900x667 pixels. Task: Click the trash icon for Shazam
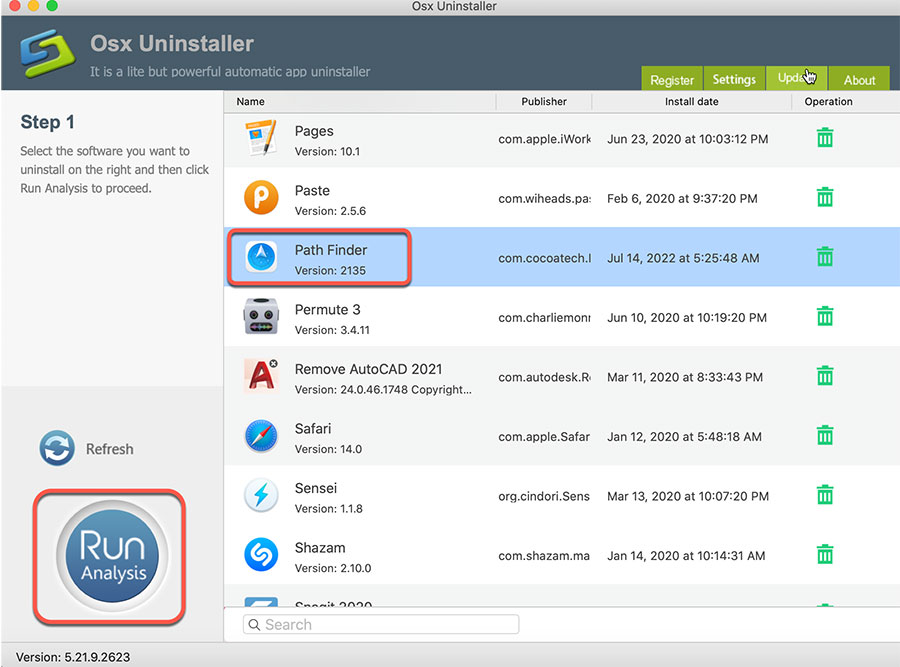tap(824, 555)
